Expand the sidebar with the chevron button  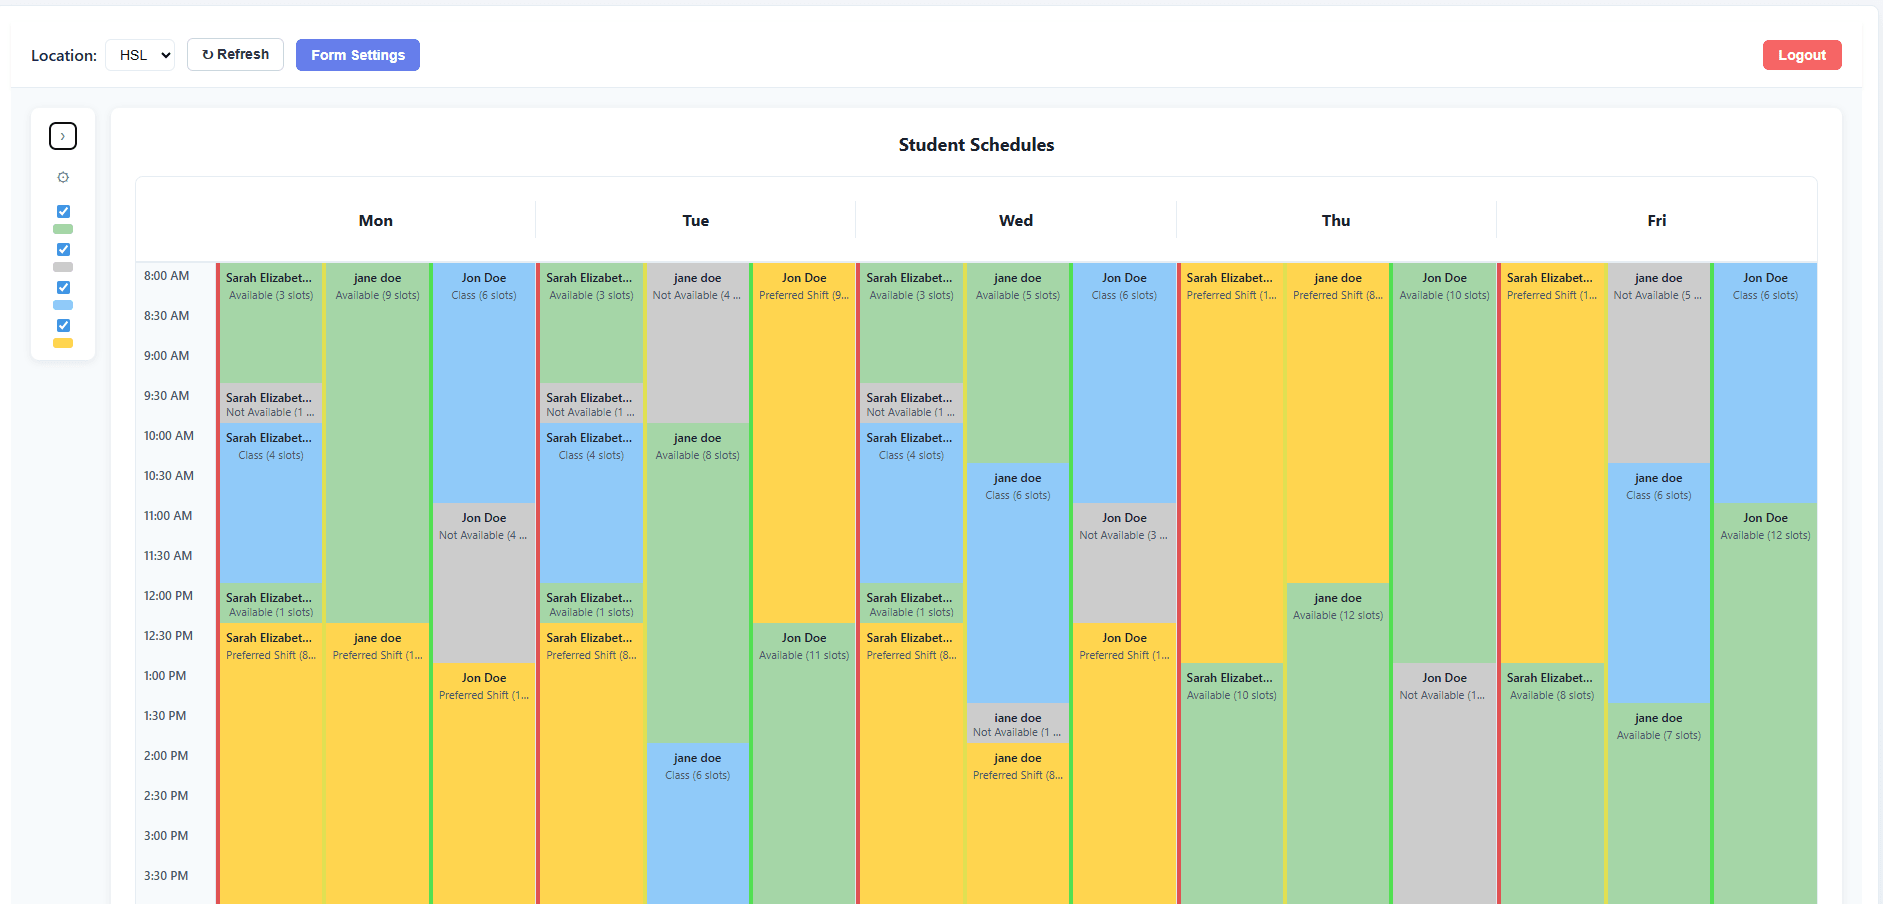tap(63, 136)
